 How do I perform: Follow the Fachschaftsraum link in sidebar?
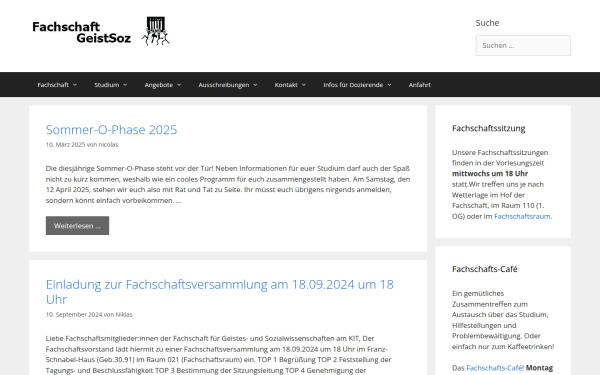click(x=522, y=216)
